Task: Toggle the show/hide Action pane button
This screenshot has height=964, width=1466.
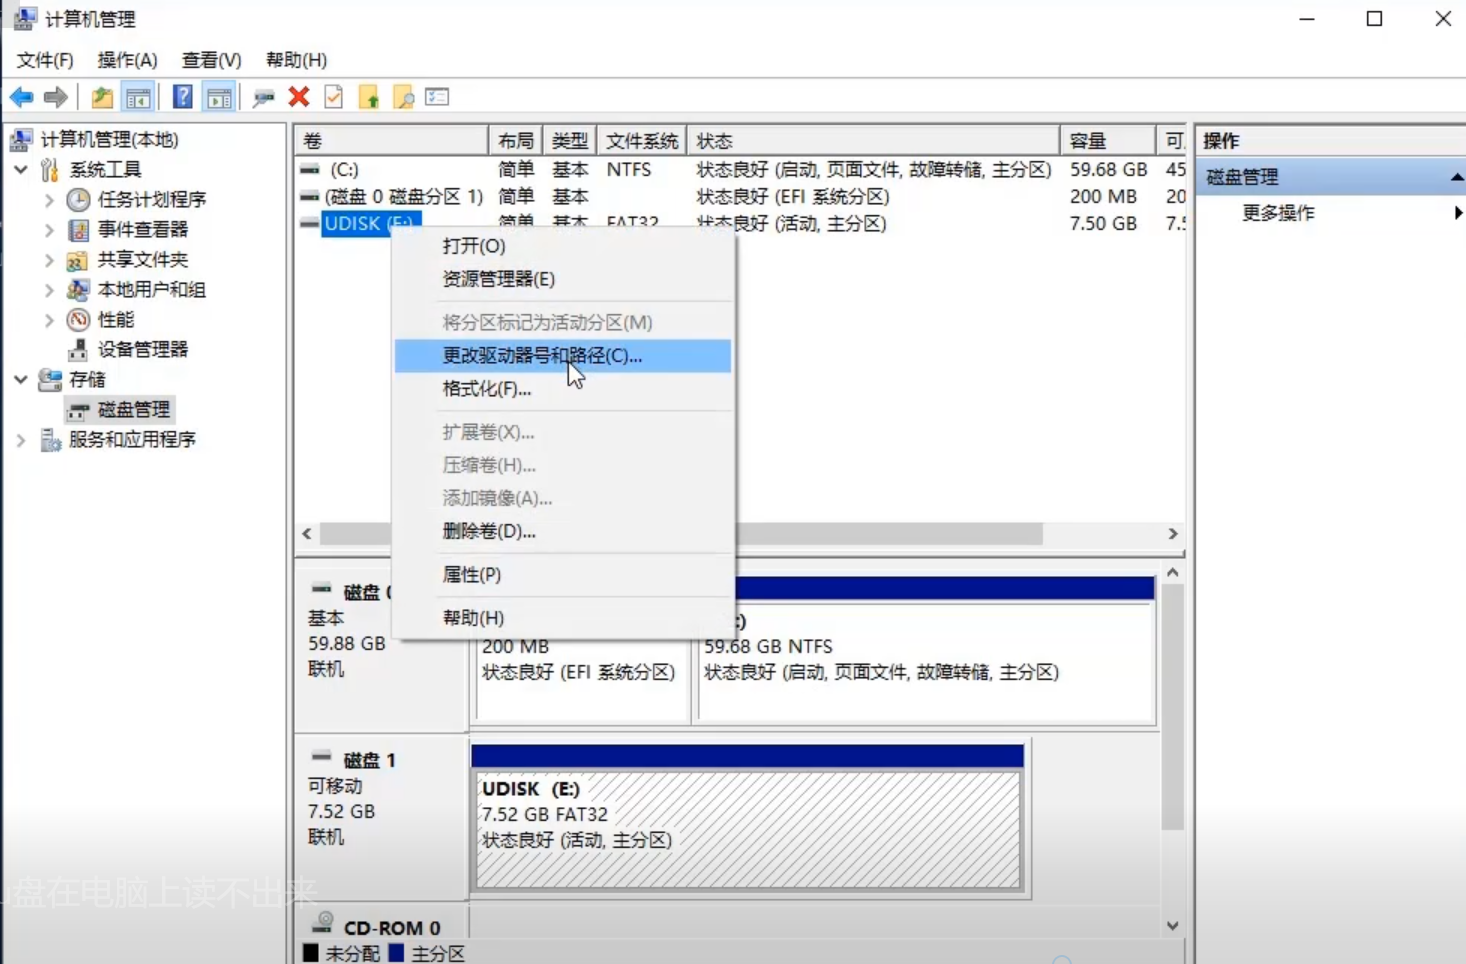Action: tap(219, 97)
